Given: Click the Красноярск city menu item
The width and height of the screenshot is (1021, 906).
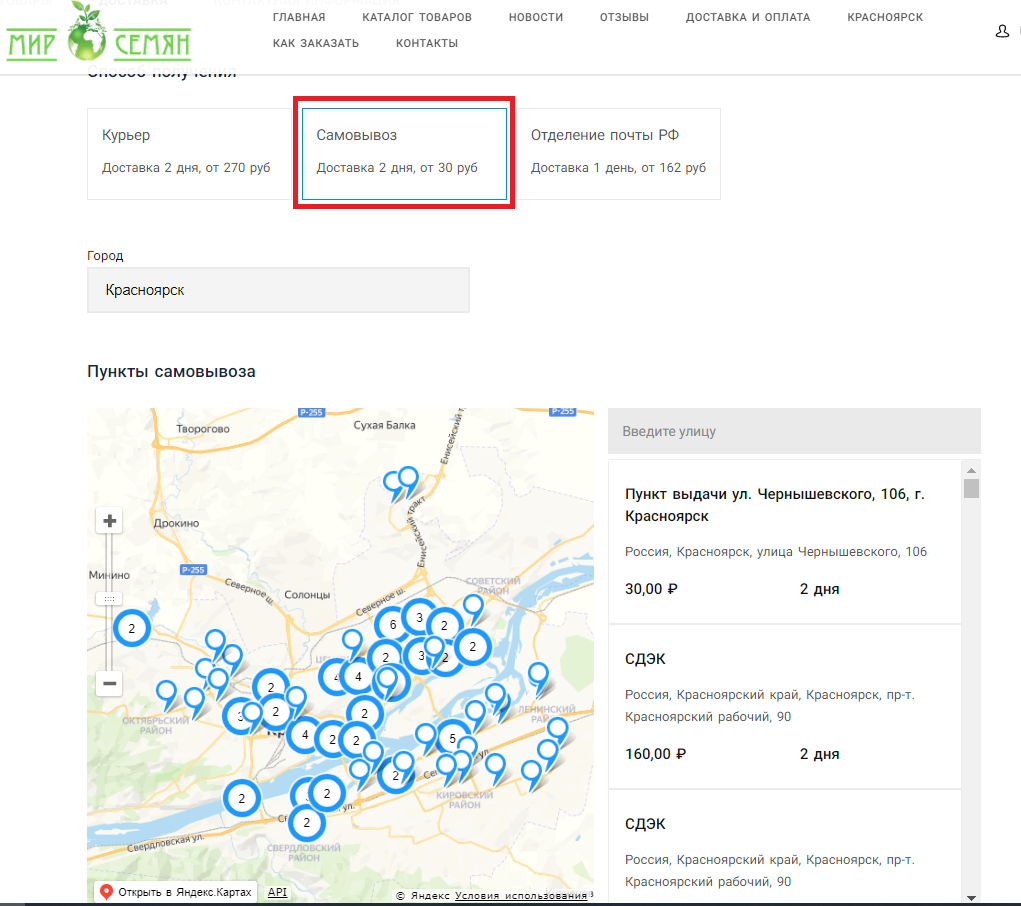Looking at the screenshot, I should click(x=885, y=17).
